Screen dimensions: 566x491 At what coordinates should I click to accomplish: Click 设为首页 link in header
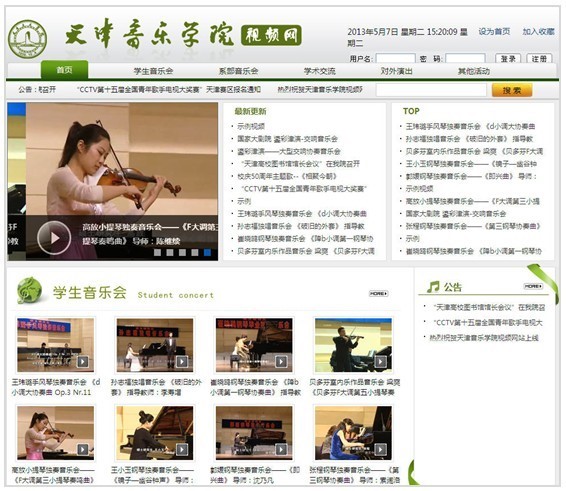494,32
